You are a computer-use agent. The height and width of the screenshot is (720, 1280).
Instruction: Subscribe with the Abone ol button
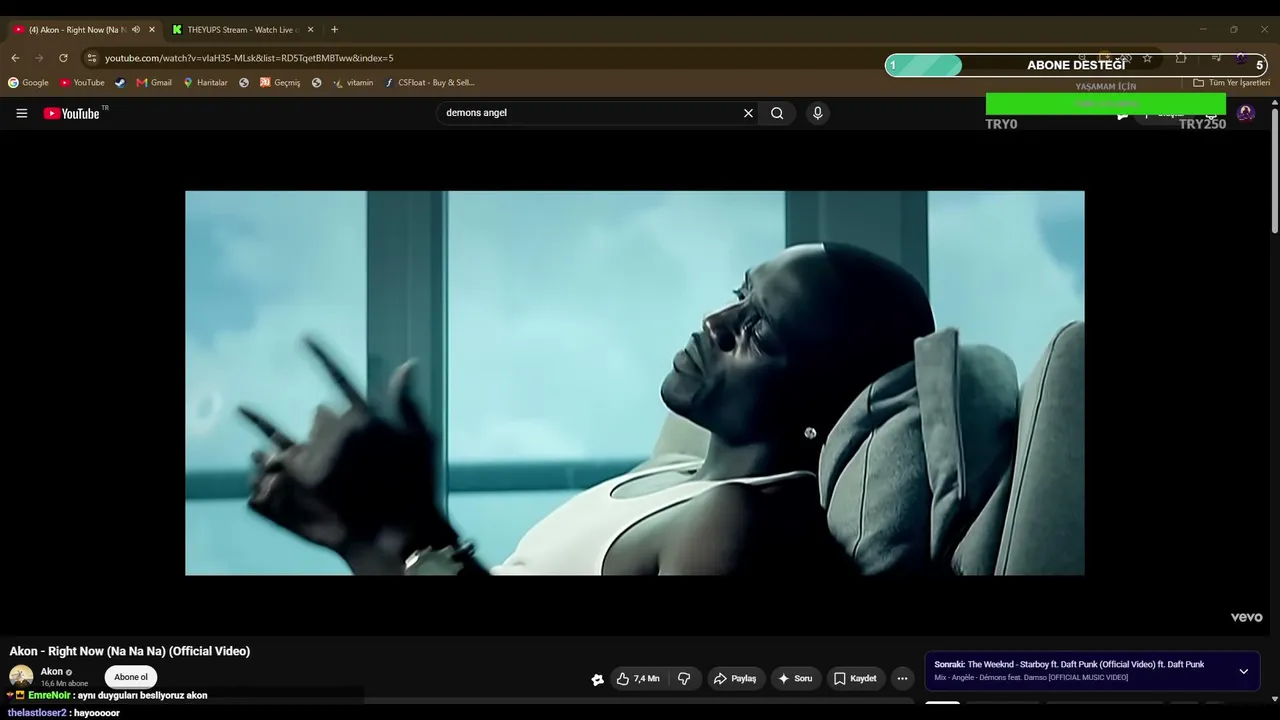pos(131,677)
